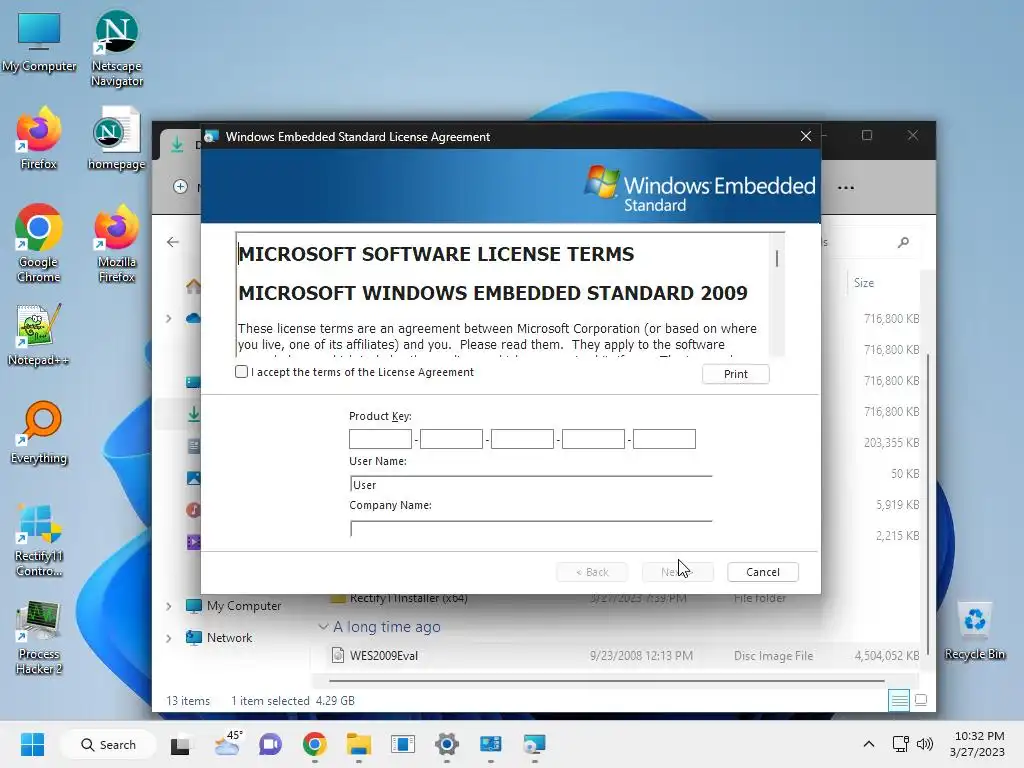Click the search magnifier in File Explorer
Image resolution: width=1024 pixels, height=768 pixels.
click(x=903, y=242)
